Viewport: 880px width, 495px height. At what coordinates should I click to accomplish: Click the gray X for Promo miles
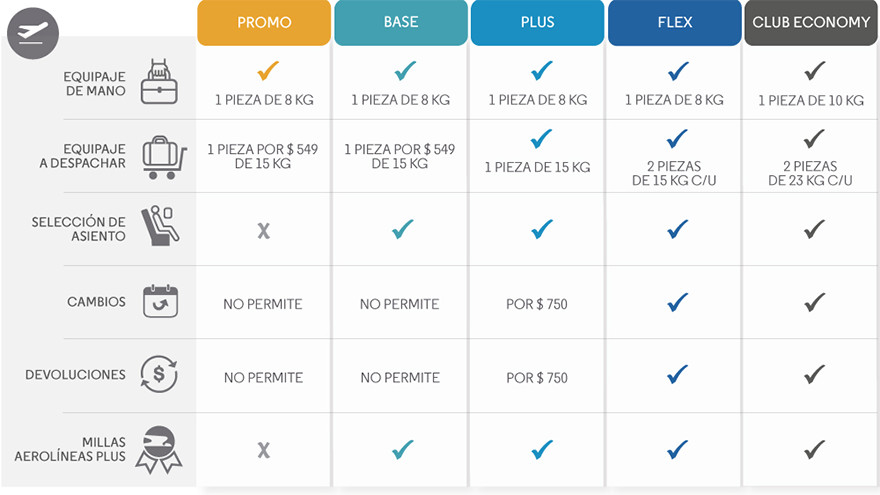coord(263,450)
